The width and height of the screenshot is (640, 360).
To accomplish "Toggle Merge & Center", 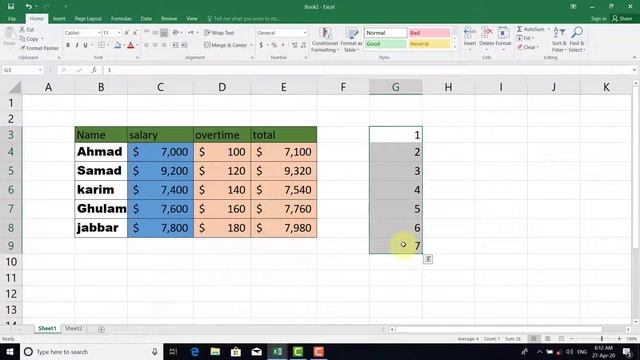I will coord(226,45).
